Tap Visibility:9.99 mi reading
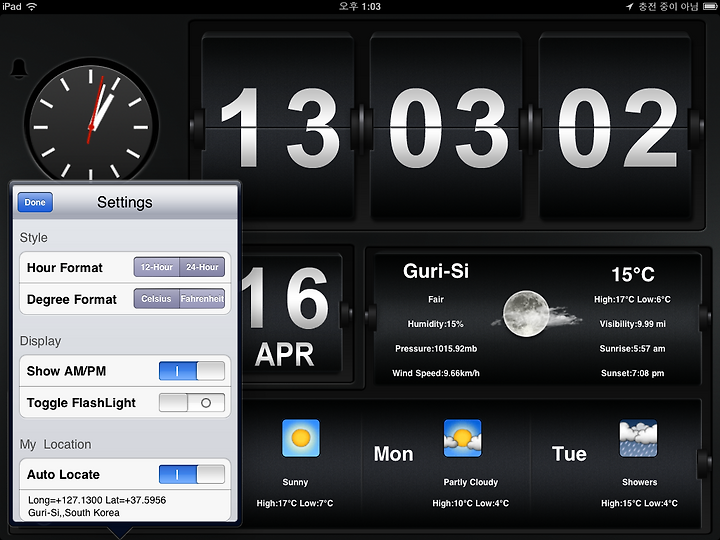The height and width of the screenshot is (540, 720). pyautogui.click(x=632, y=324)
